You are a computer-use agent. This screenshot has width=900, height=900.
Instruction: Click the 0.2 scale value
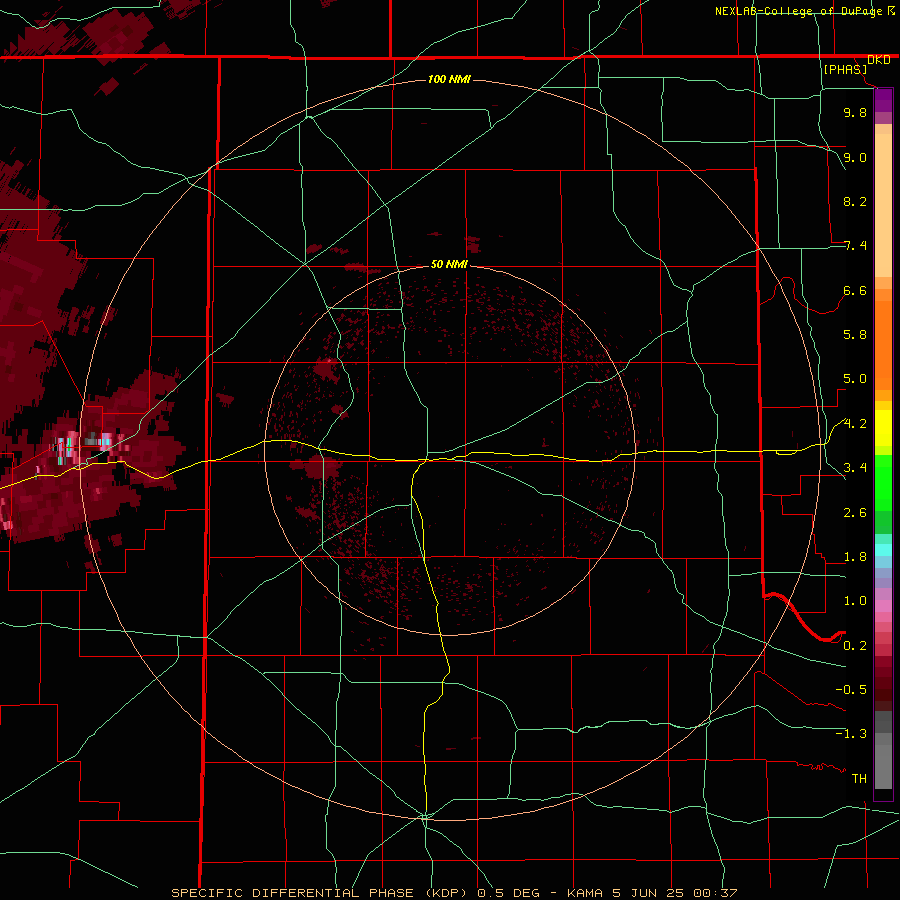[x=855, y=646]
